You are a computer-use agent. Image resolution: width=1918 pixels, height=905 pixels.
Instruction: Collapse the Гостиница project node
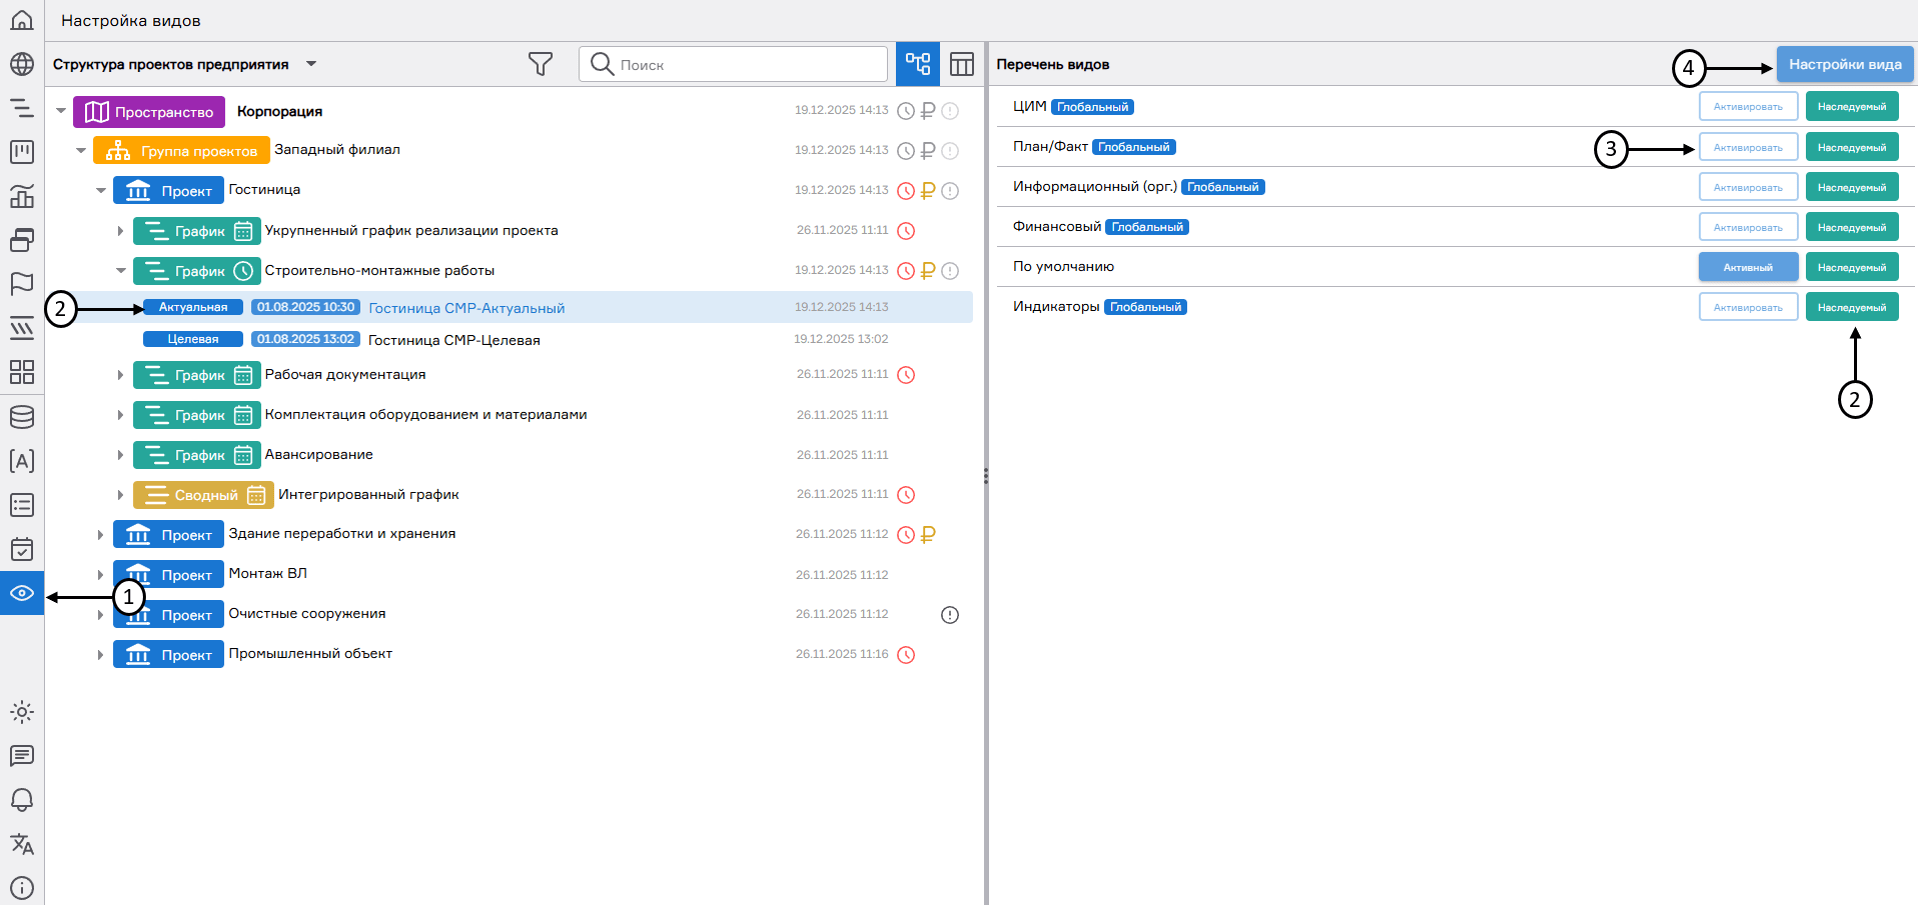101,190
